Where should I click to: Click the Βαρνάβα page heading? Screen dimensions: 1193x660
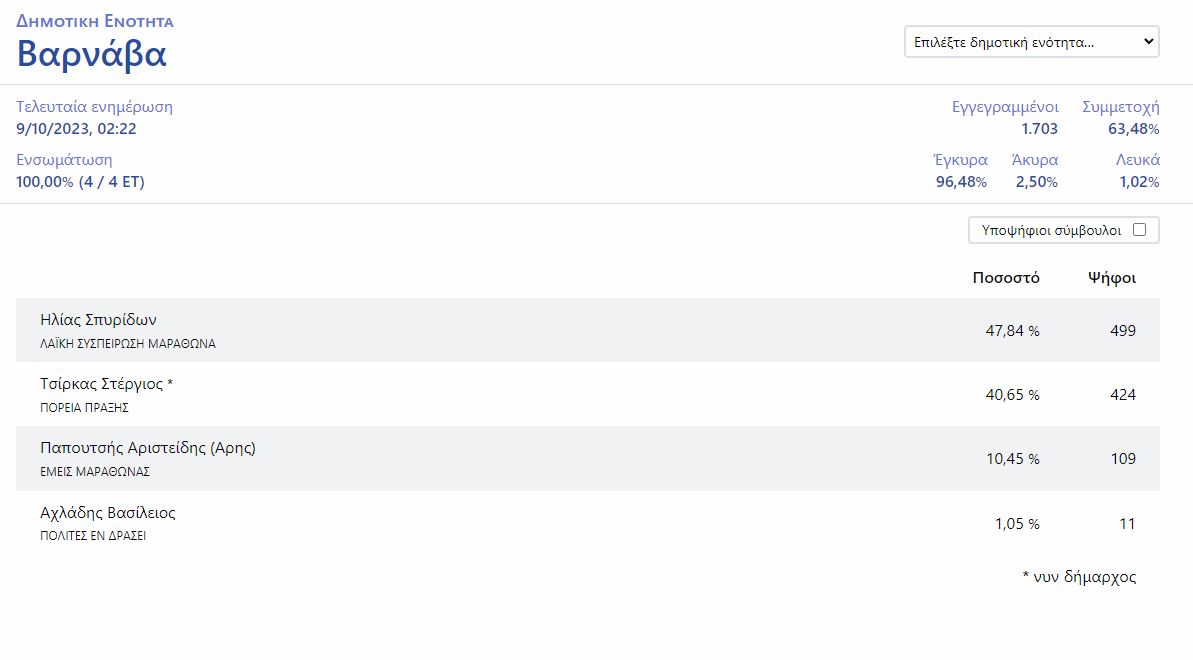point(91,54)
